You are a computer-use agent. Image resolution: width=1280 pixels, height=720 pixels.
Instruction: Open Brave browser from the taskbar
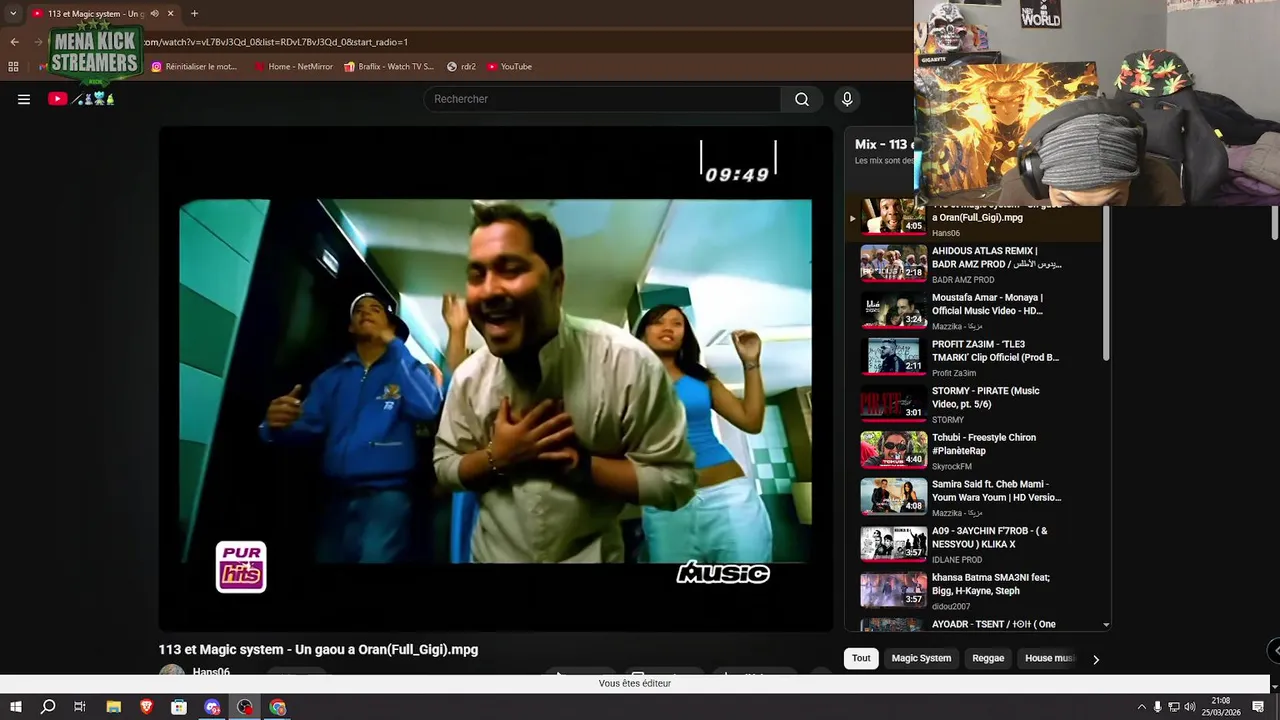click(147, 707)
